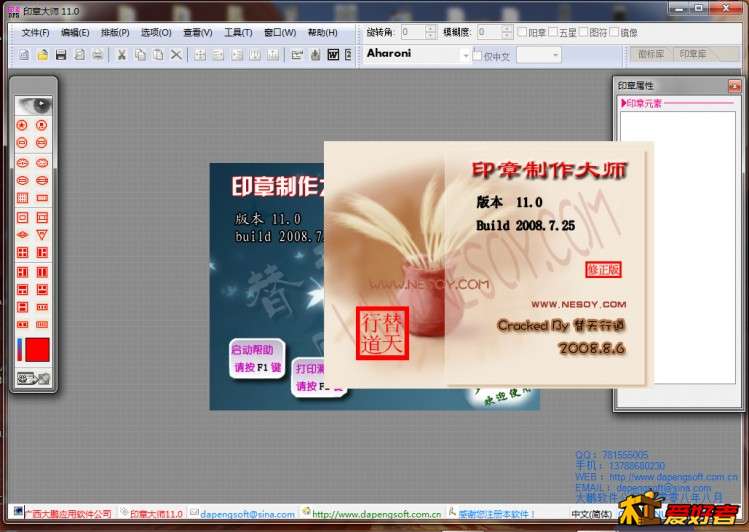Viewport: 749px width, 532px height.
Task: Click the large red color swatch
Action: [37, 350]
